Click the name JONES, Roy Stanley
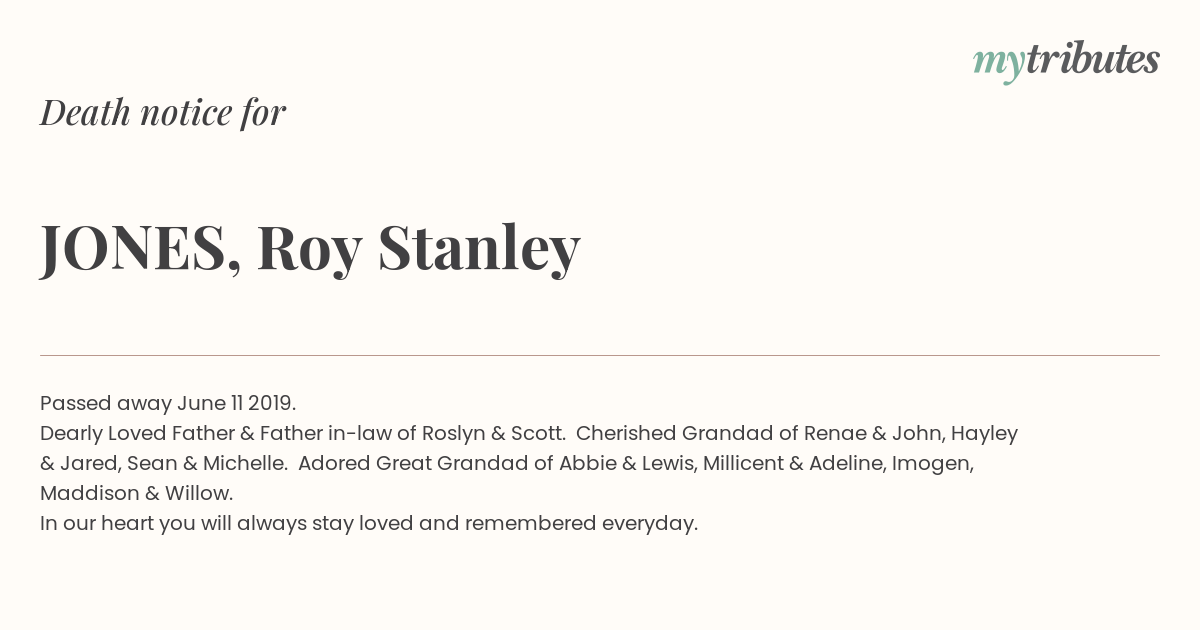 [x=310, y=248]
